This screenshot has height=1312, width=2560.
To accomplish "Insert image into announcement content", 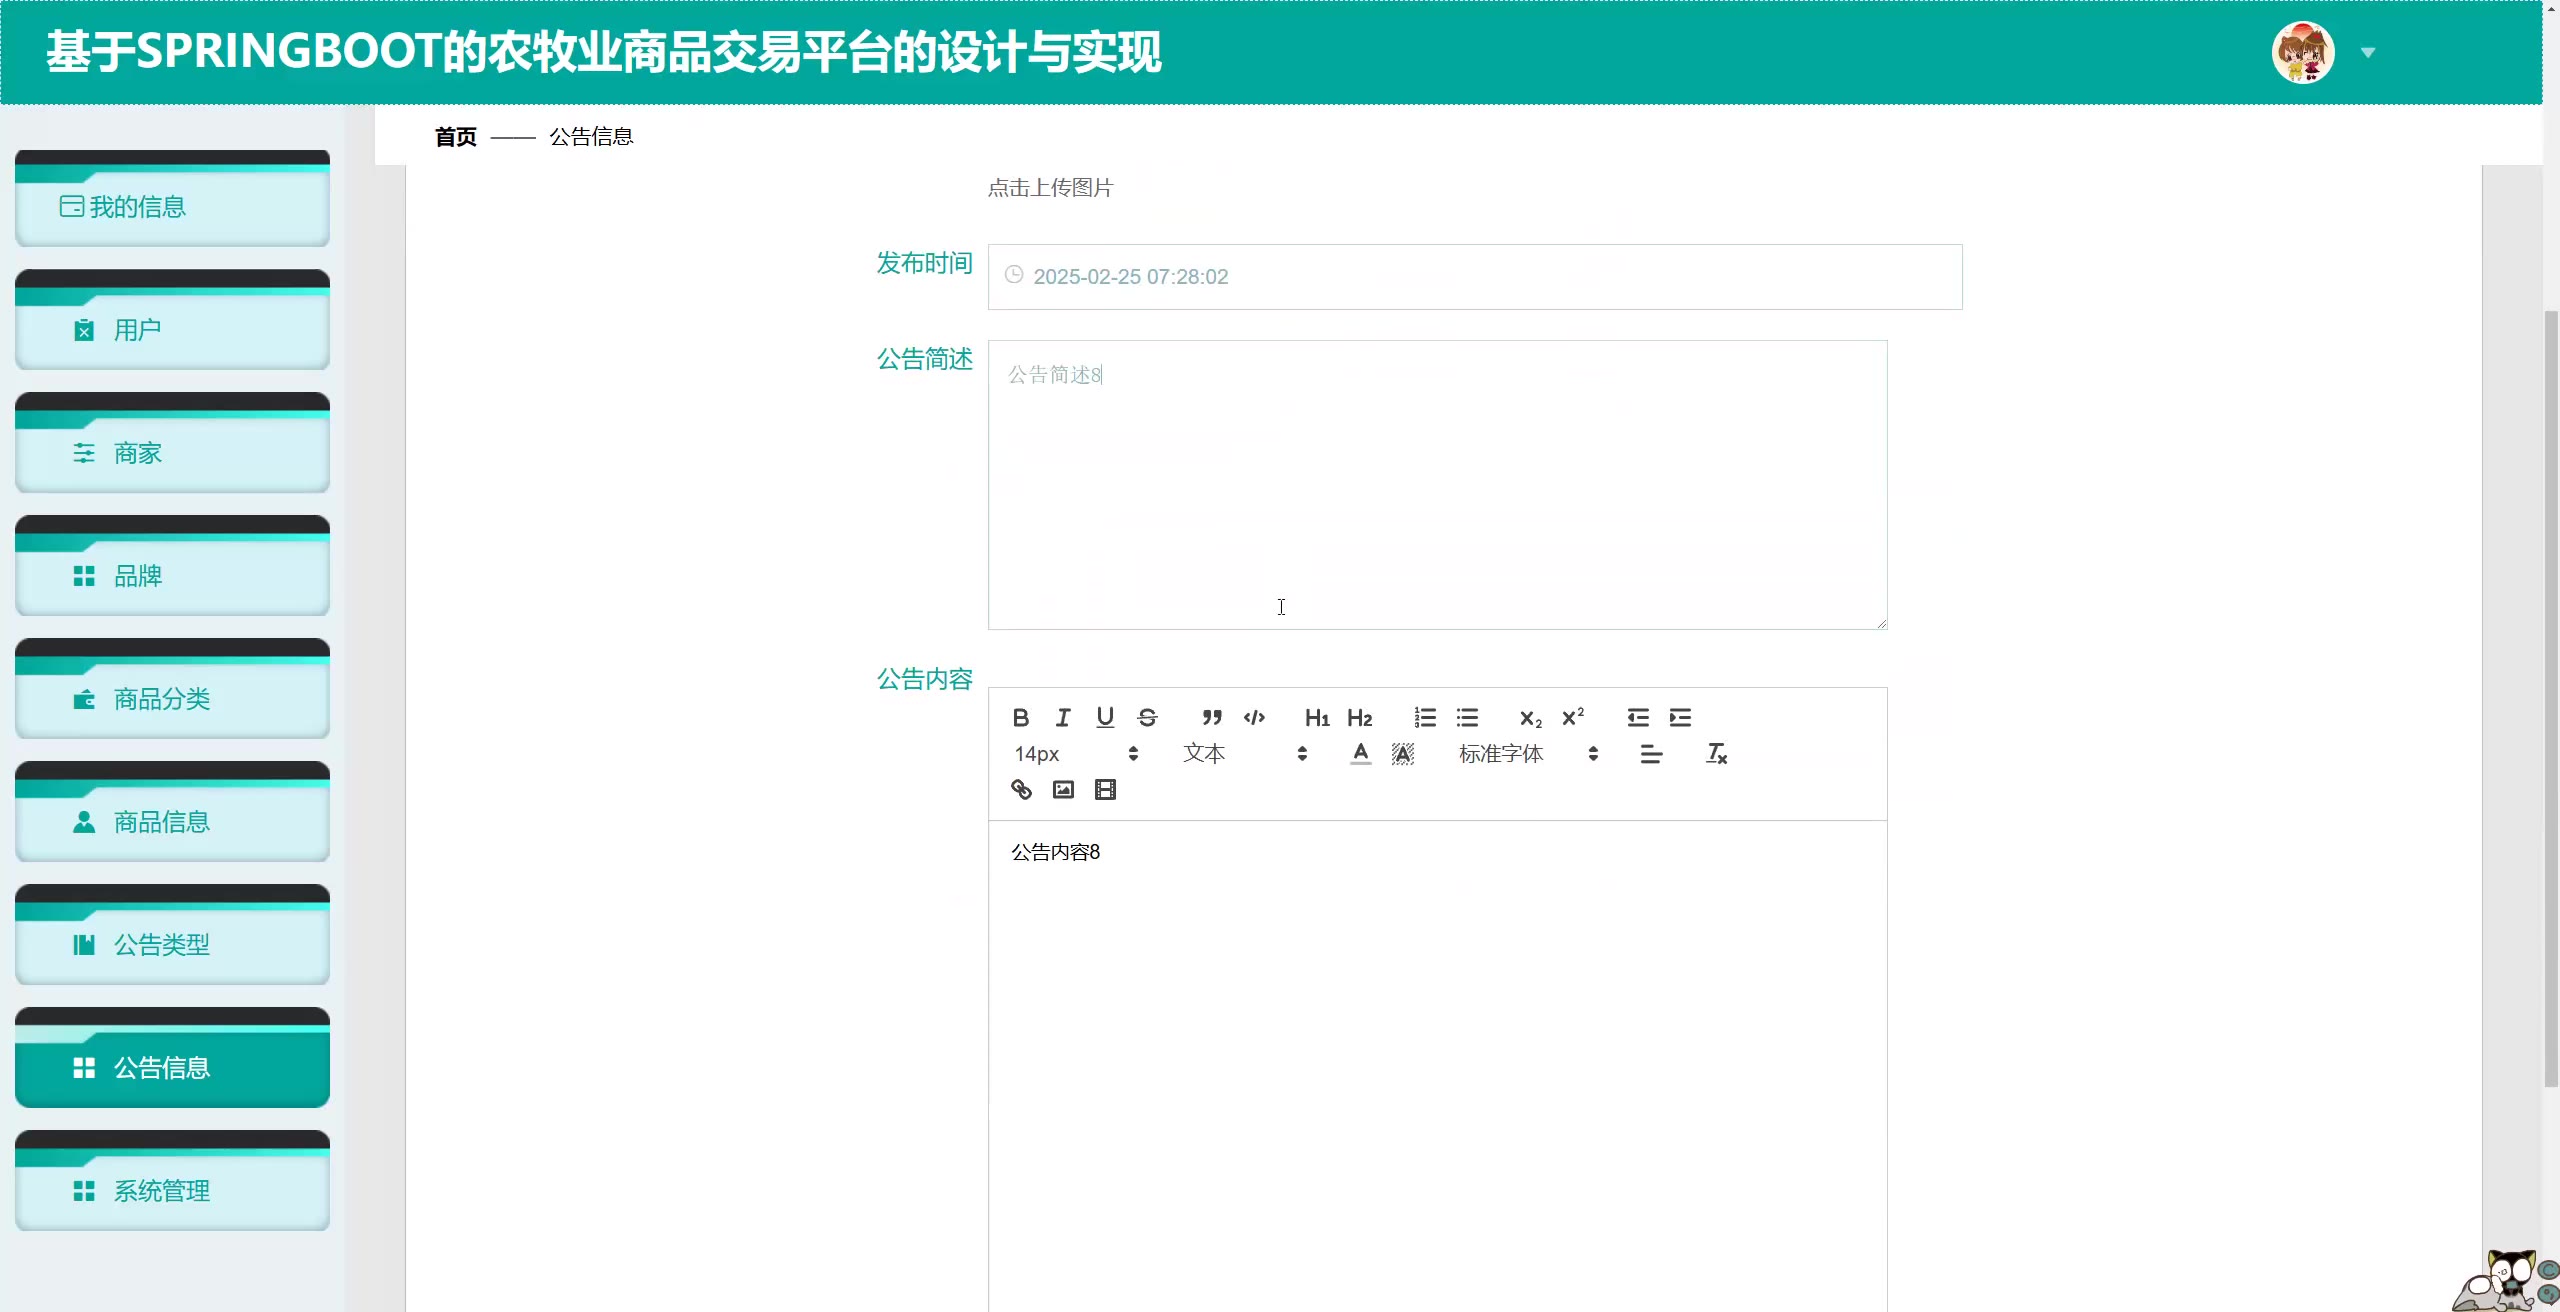I will coord(1063,790).
